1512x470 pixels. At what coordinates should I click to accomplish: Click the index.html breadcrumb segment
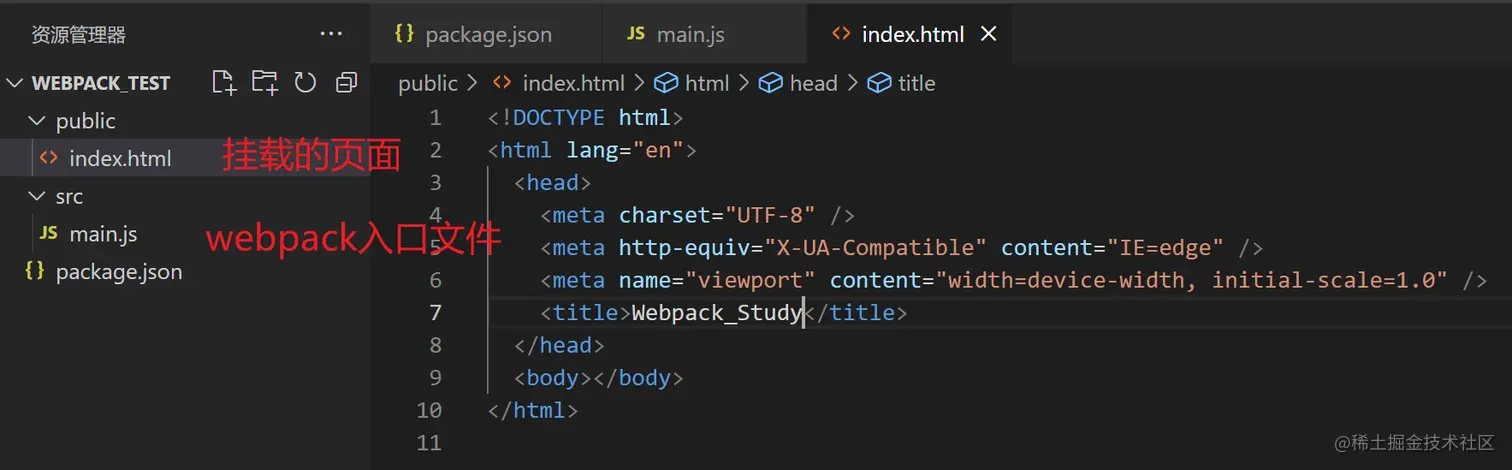[x=573, y=83]
